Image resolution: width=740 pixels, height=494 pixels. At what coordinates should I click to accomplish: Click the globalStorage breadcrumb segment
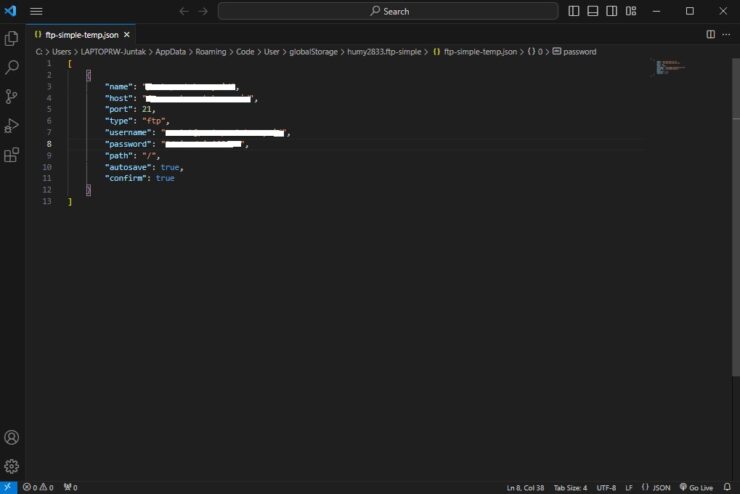(x=313, y=51)
